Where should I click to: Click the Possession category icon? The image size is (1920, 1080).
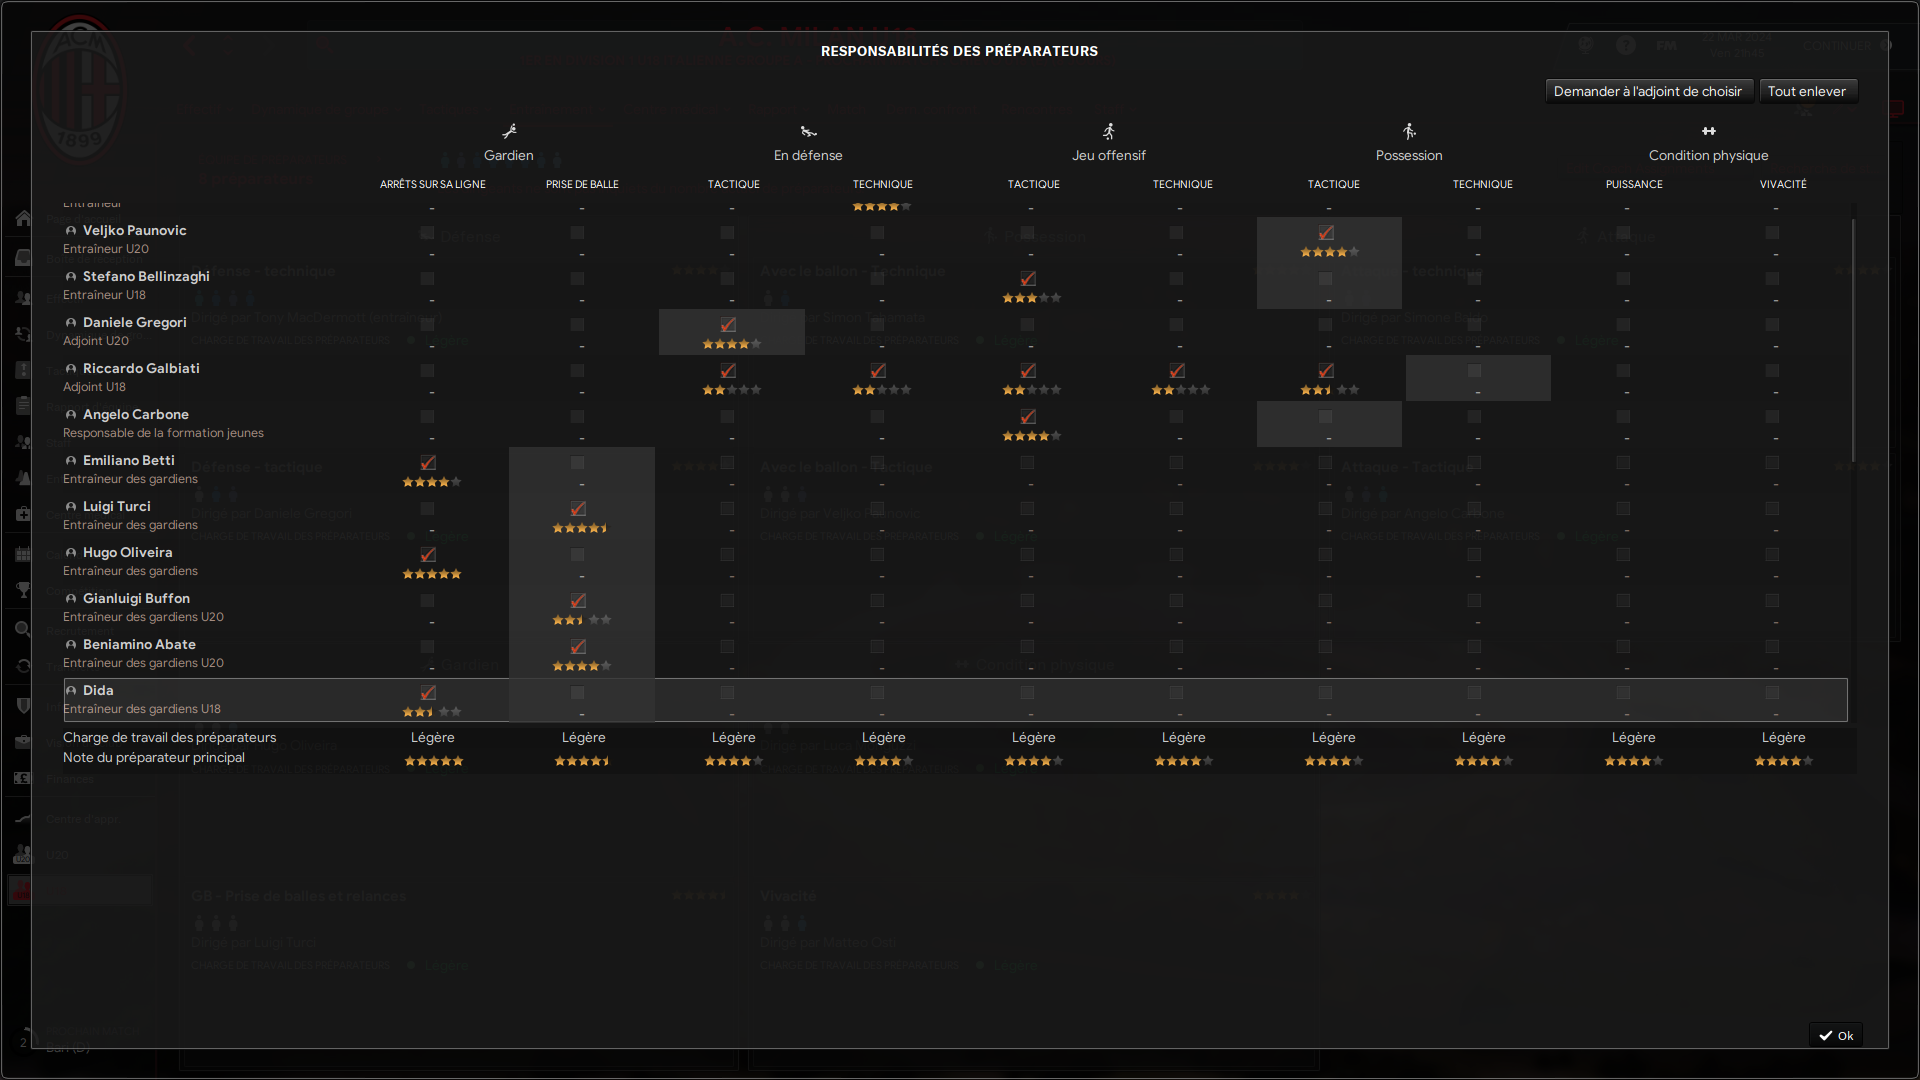click(1409, 131)
